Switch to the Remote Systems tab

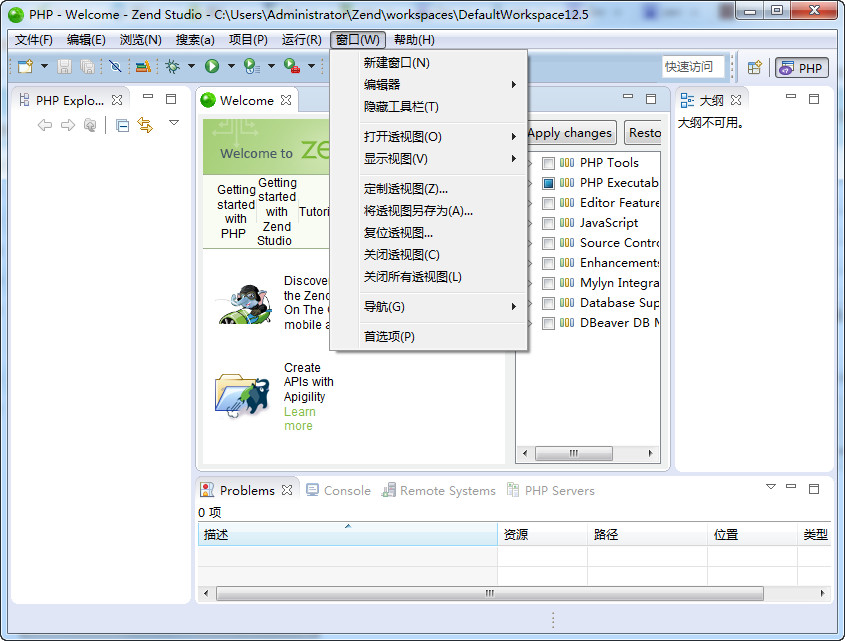[x=438, y=491]
